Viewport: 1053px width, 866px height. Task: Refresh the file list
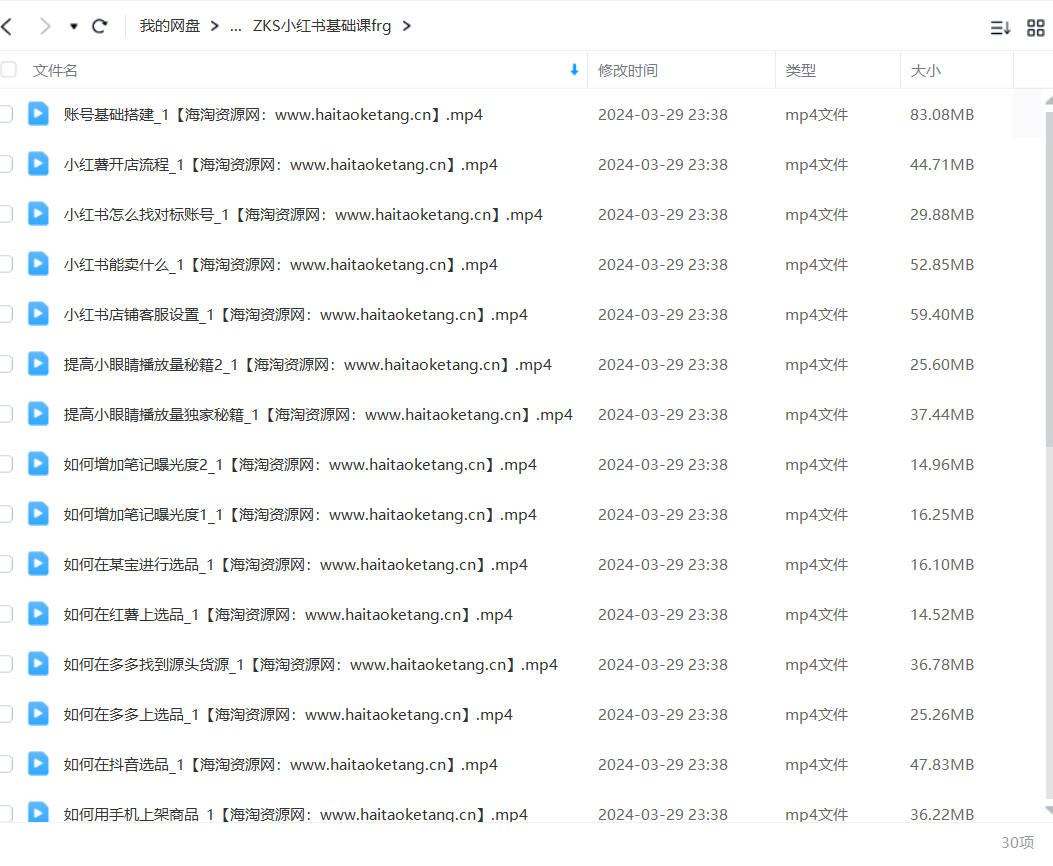coord(99,26)
